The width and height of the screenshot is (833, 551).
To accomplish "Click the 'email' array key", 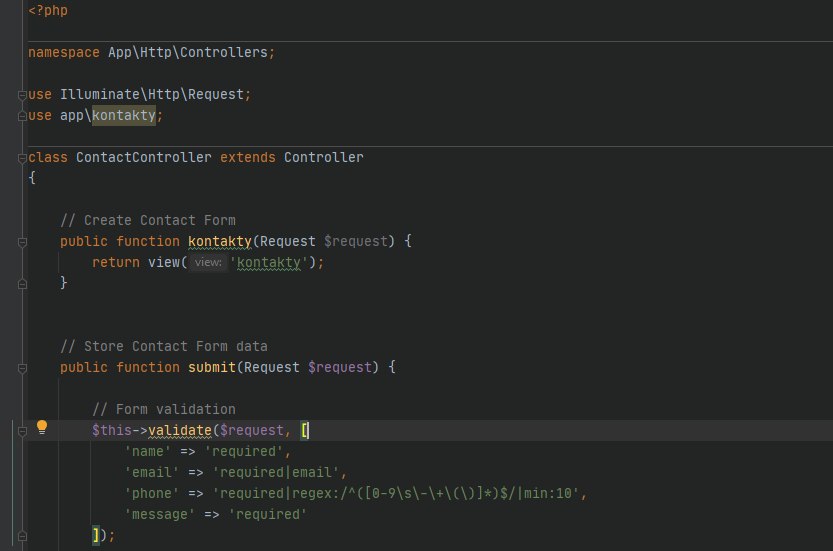I will click(151, 472).
